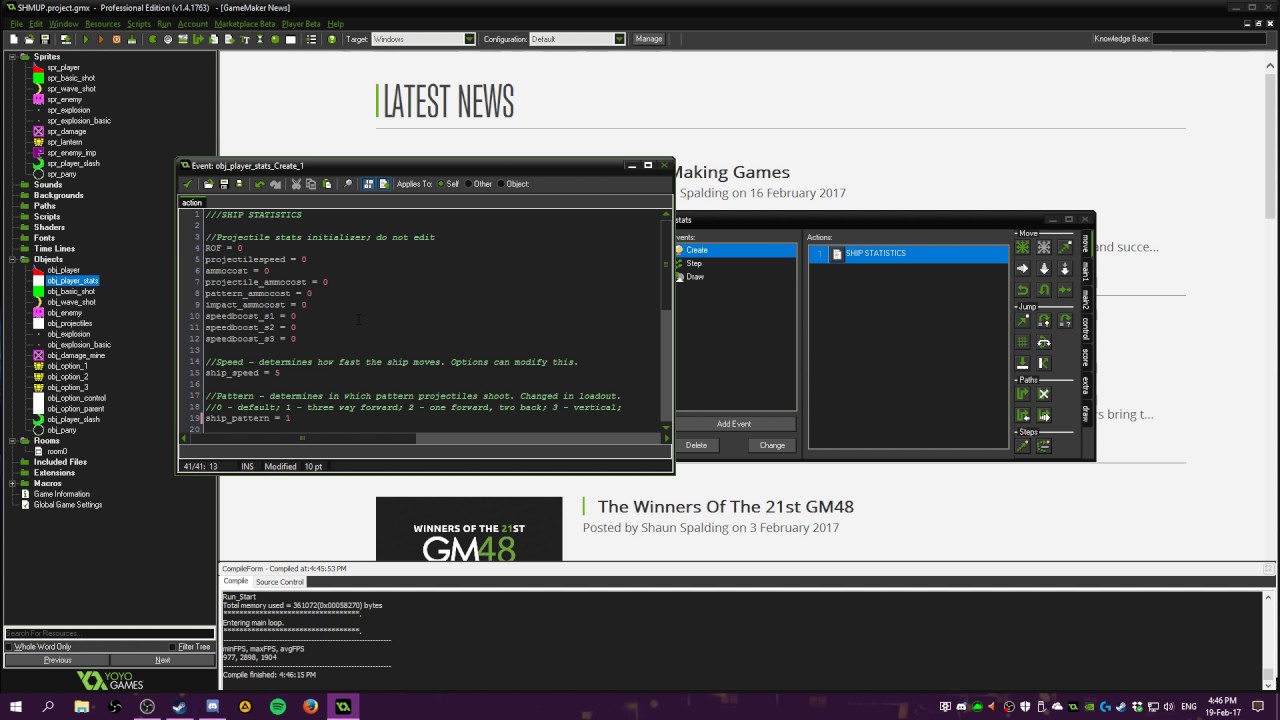Select the Step Towards action icon

[x=1023, y=445]
